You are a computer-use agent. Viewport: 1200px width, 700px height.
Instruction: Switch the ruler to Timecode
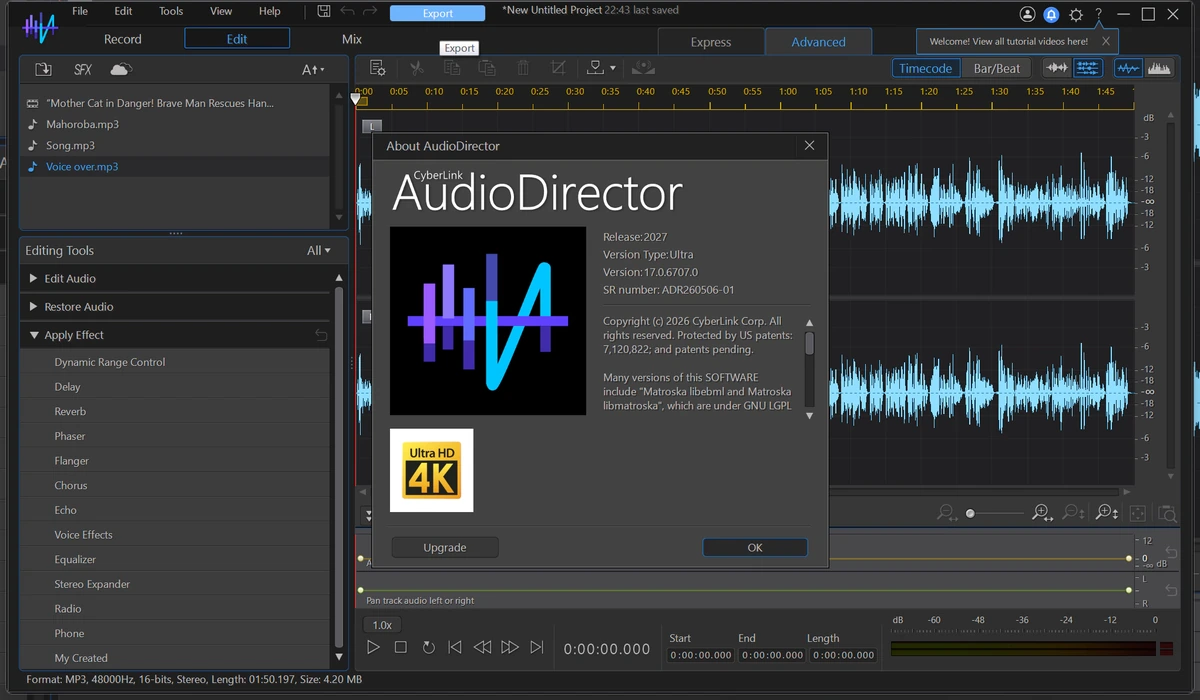pos(926,68)
